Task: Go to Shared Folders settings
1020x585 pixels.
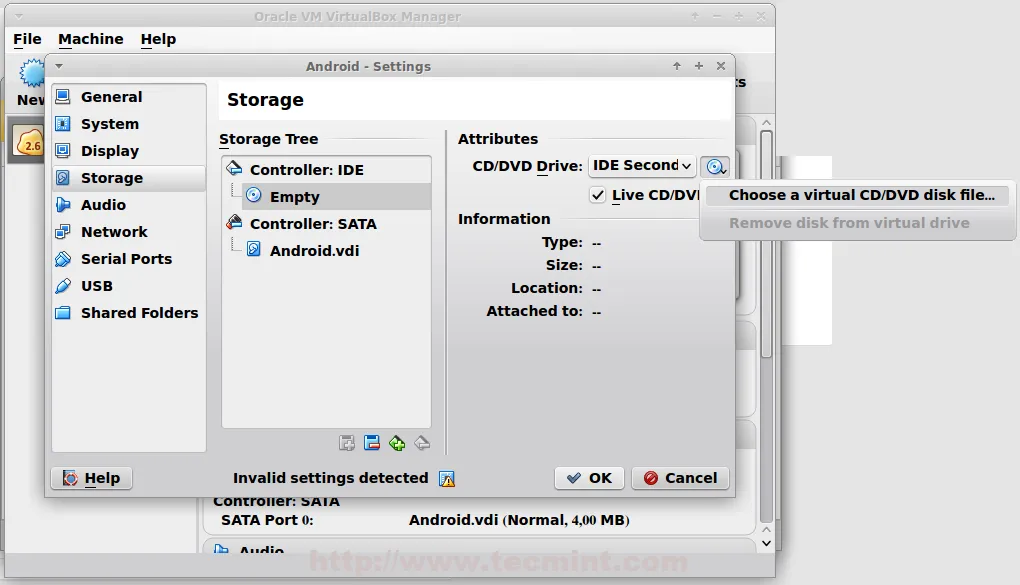Action: coord(139,313)
